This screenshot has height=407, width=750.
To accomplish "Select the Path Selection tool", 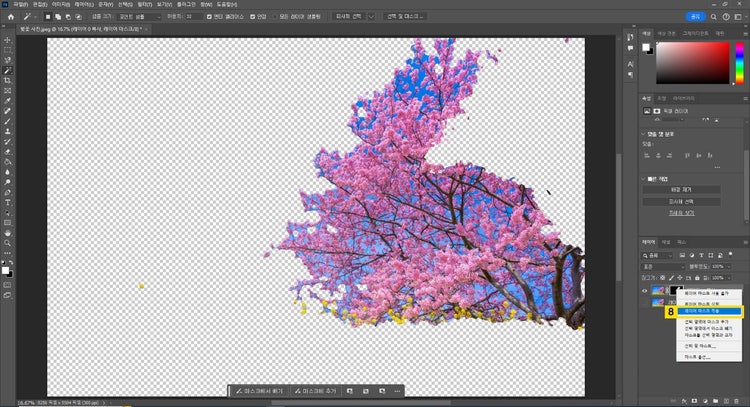I will point(8,213).
